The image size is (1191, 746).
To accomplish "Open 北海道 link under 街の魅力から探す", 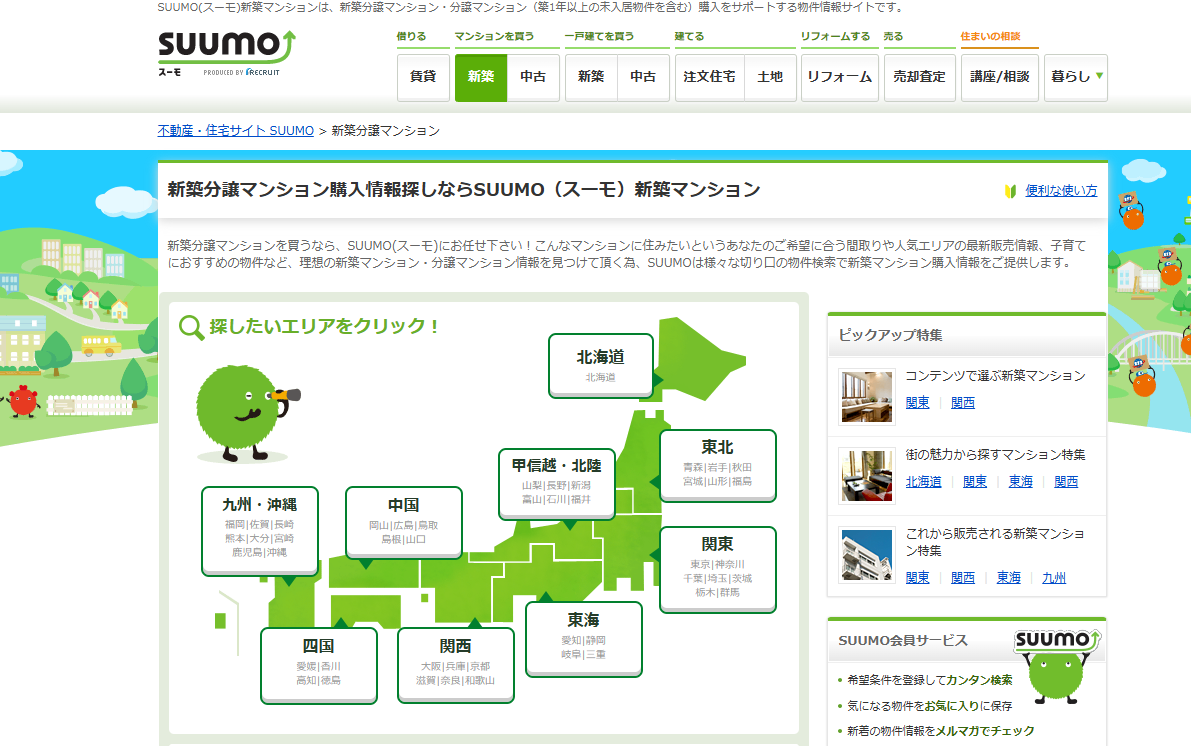I will click(x=924, y=482).
